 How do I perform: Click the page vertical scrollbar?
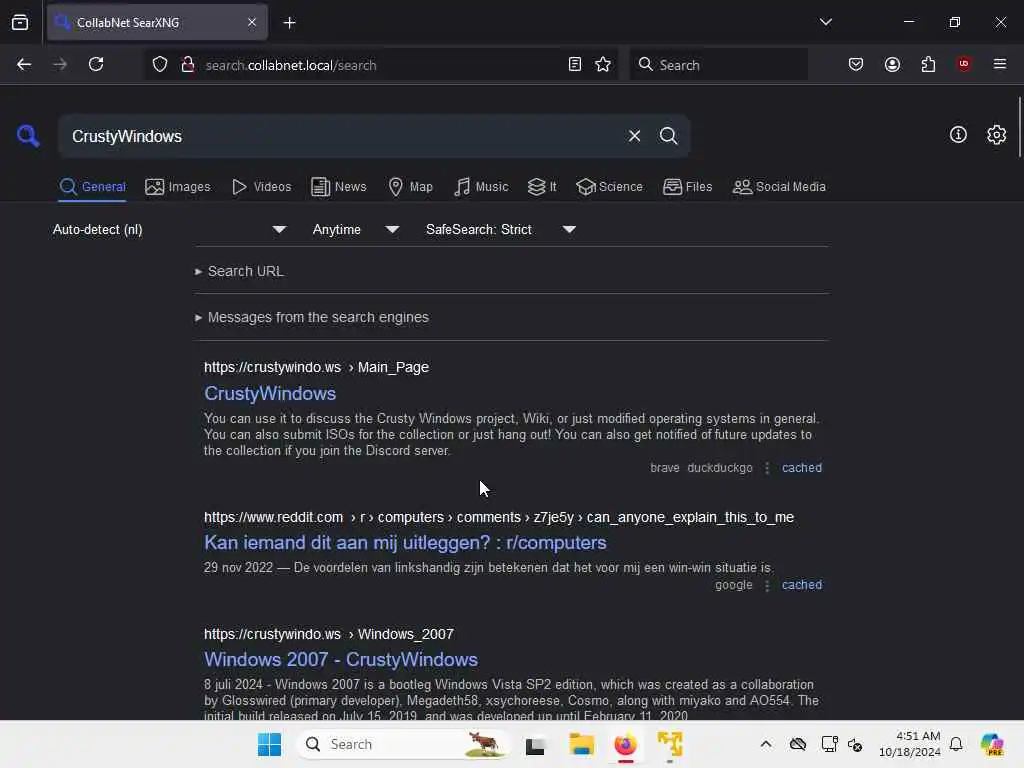coord(1019,127)
